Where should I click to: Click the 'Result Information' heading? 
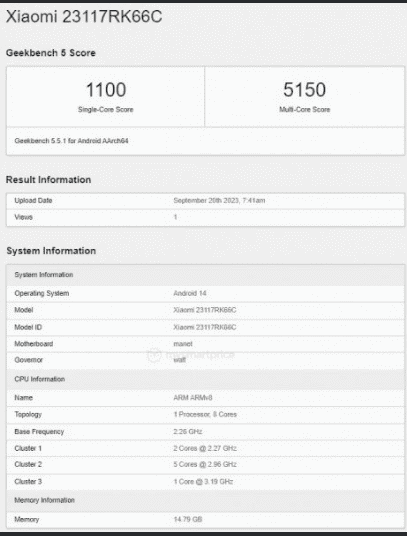pyautogui.click(x=49, y=180)
